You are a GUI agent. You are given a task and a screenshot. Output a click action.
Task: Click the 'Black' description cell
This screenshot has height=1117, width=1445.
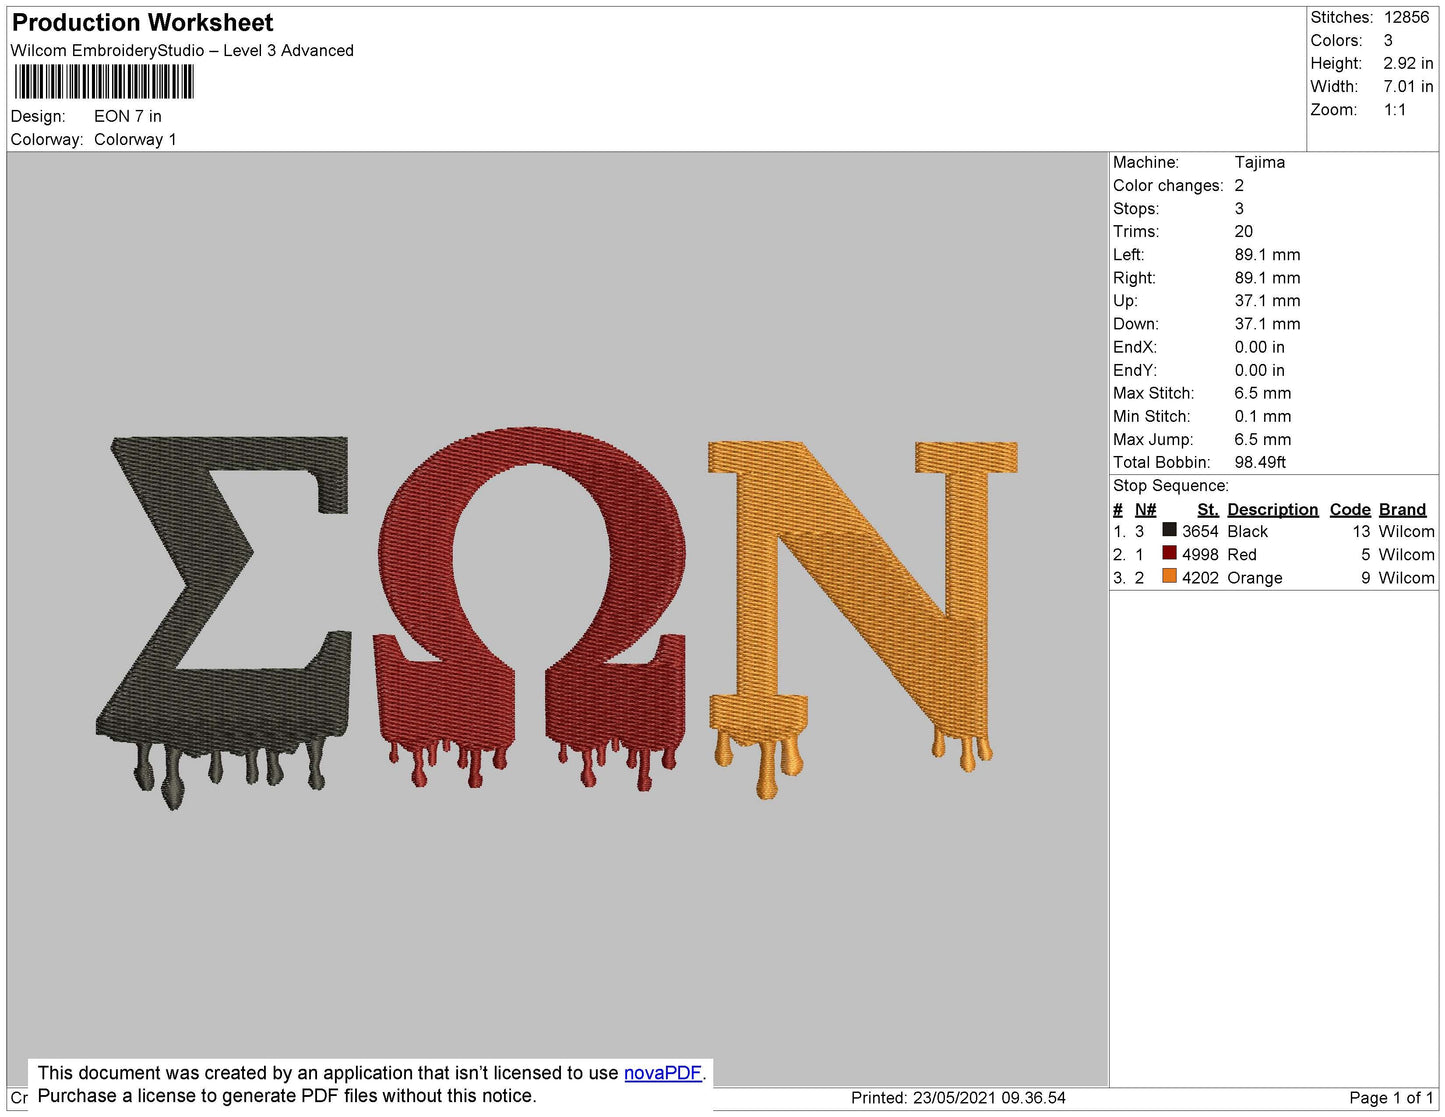click(x=1247, y=532)
